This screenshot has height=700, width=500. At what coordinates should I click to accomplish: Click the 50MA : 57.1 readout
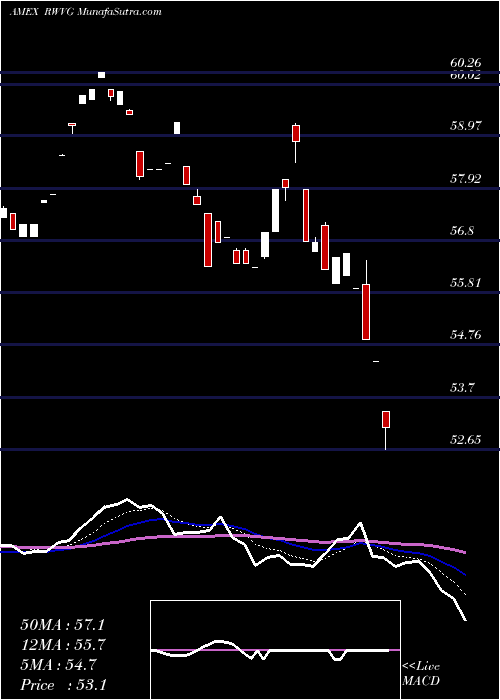(62, 625)
